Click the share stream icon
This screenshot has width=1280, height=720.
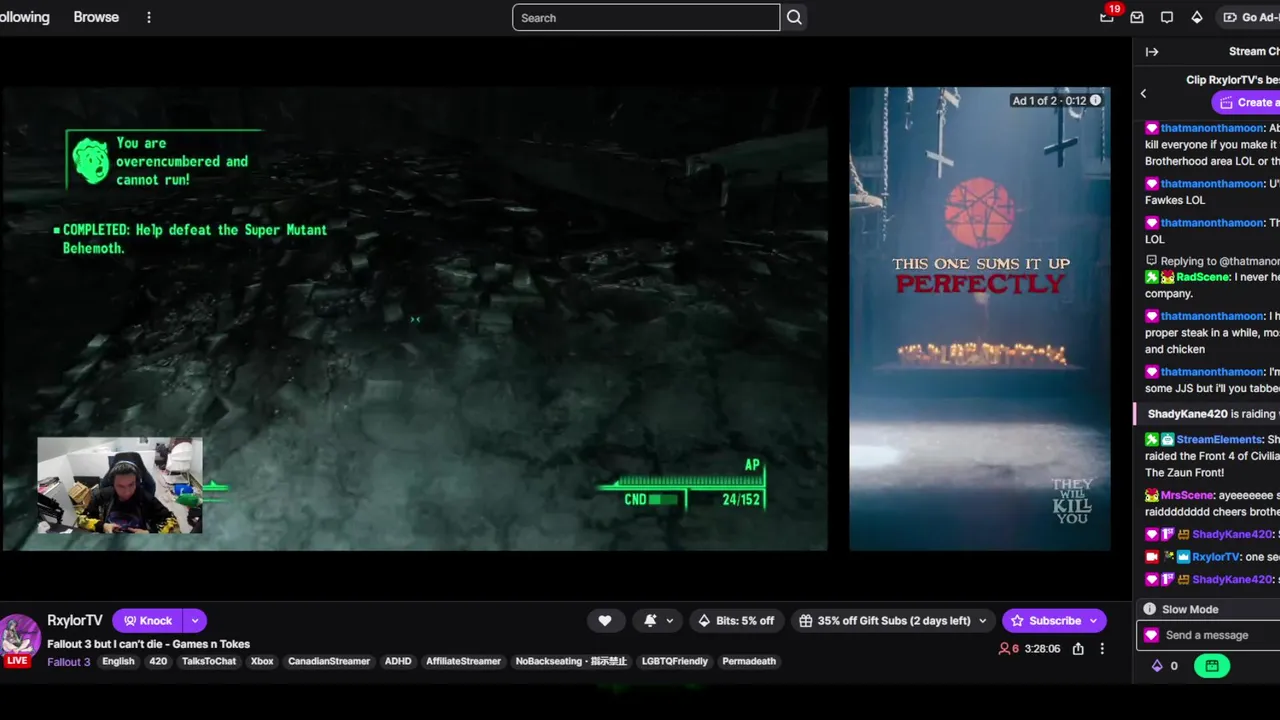tap(1078, 648)
